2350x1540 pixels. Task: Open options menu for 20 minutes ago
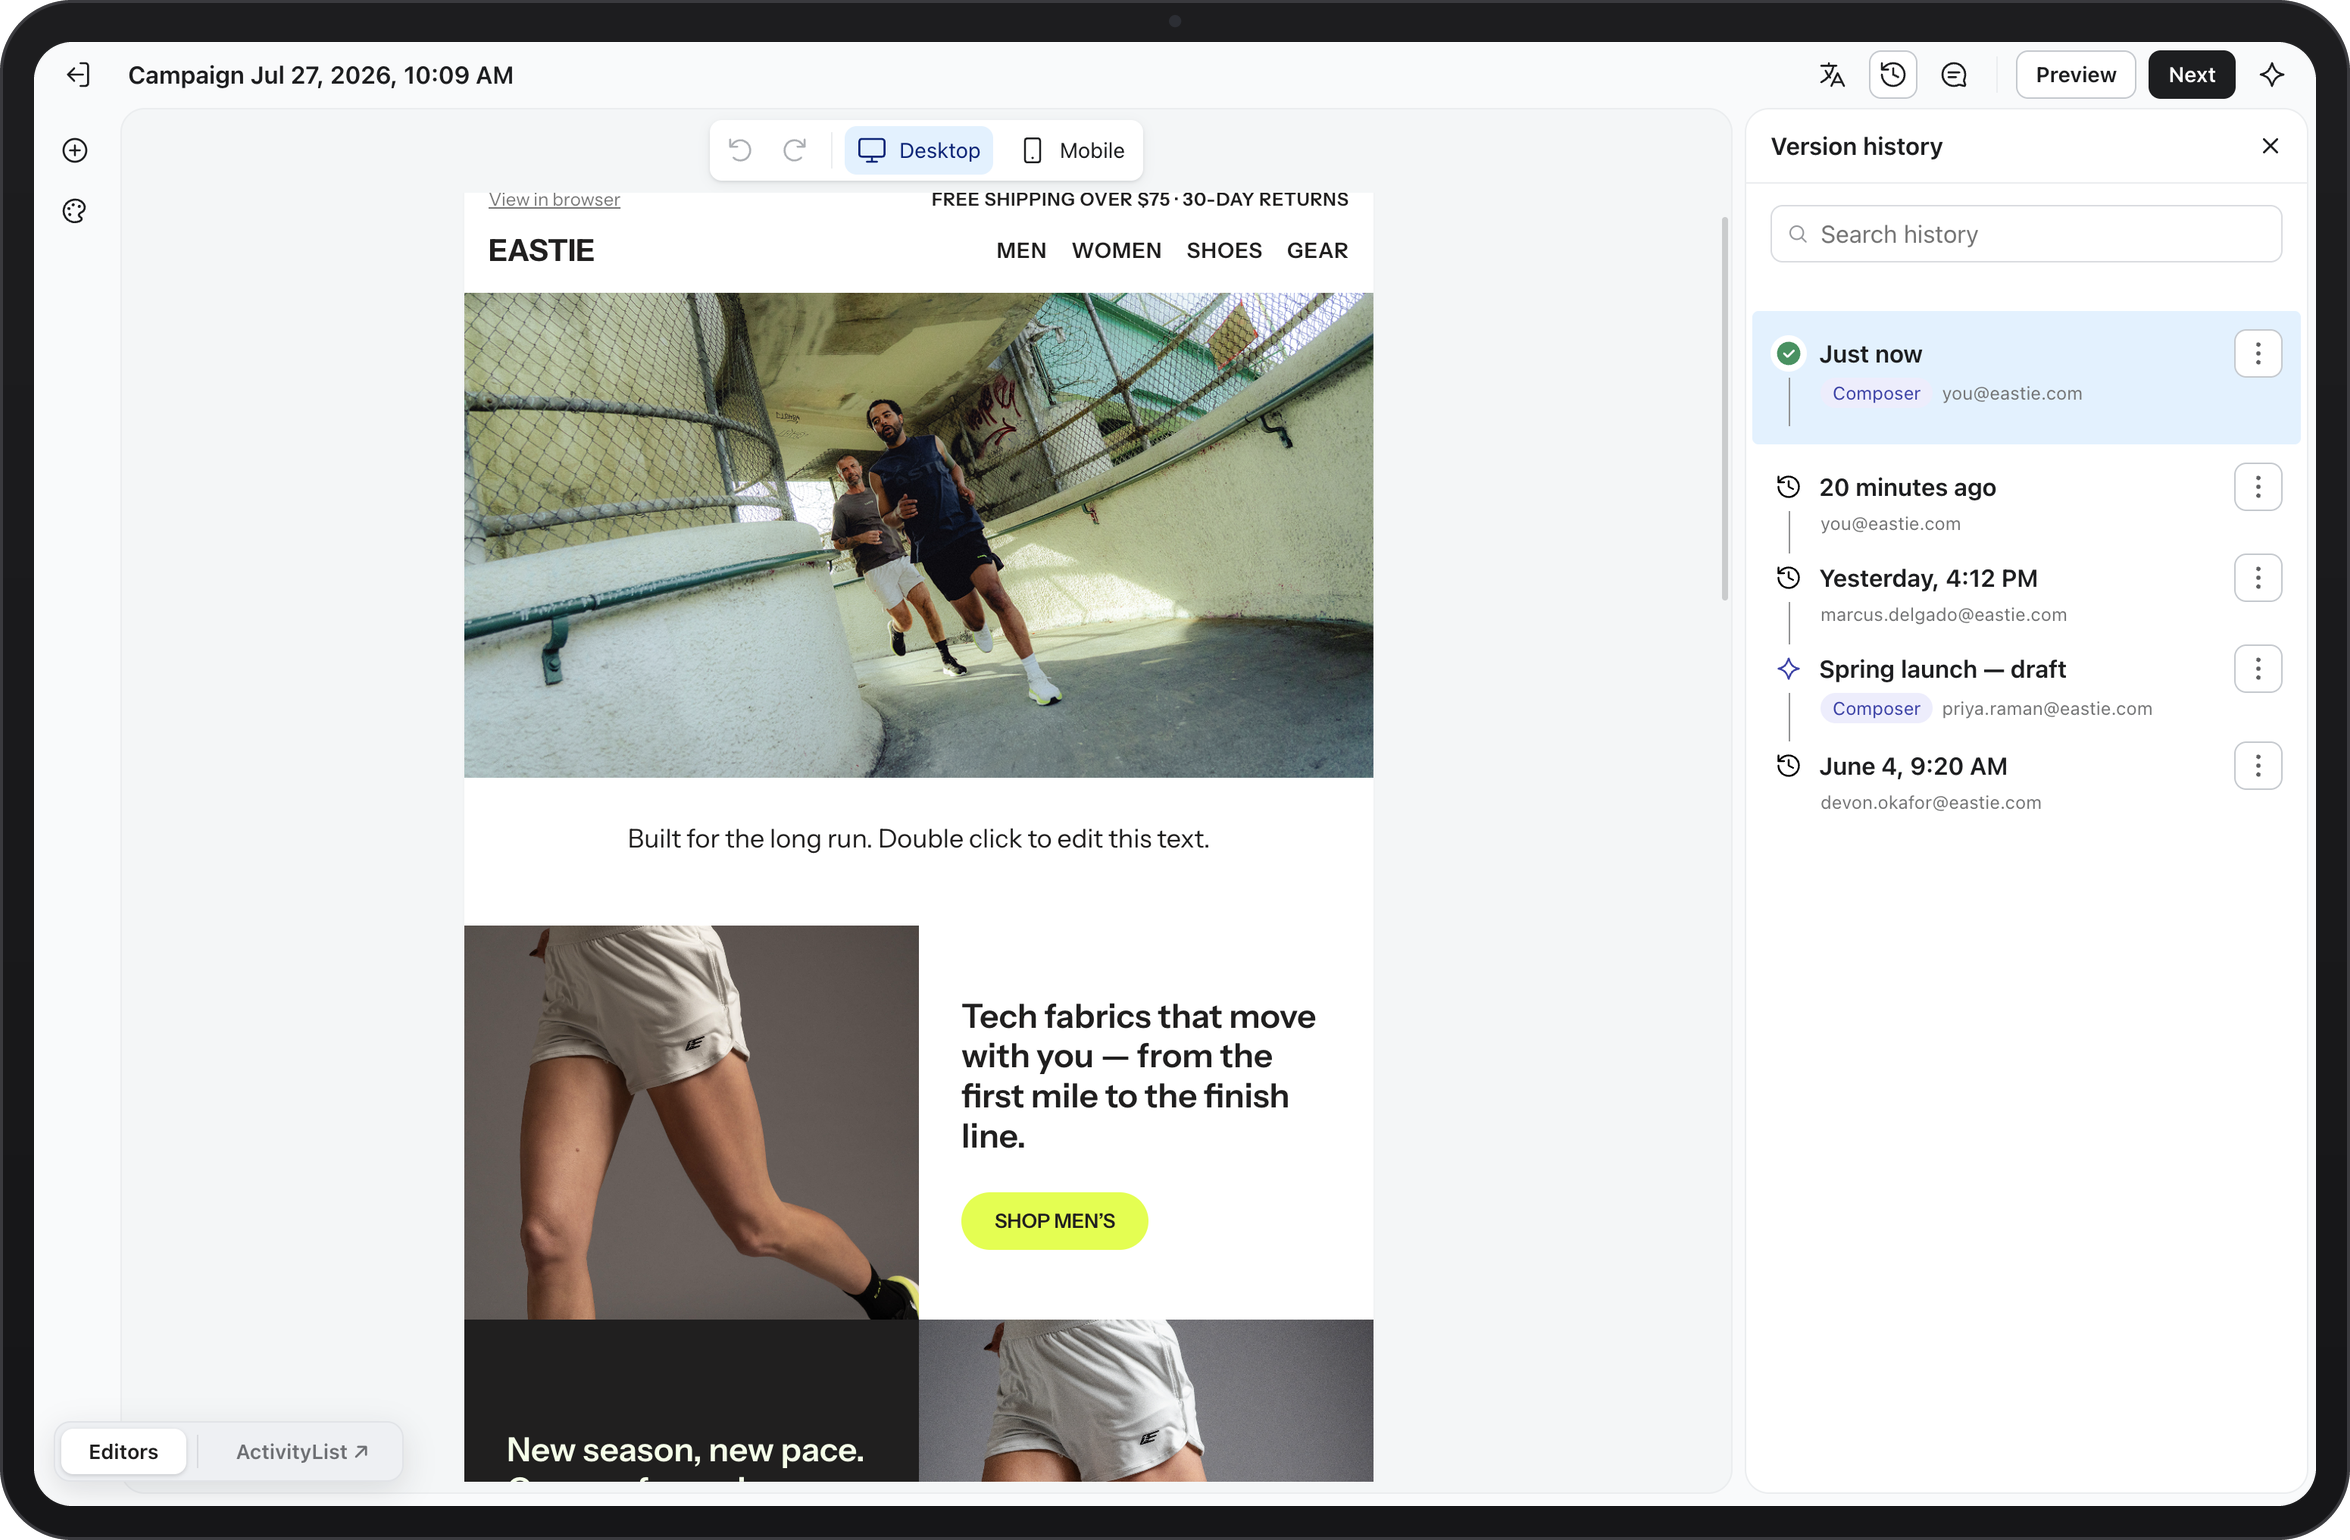coord(2257,487)
